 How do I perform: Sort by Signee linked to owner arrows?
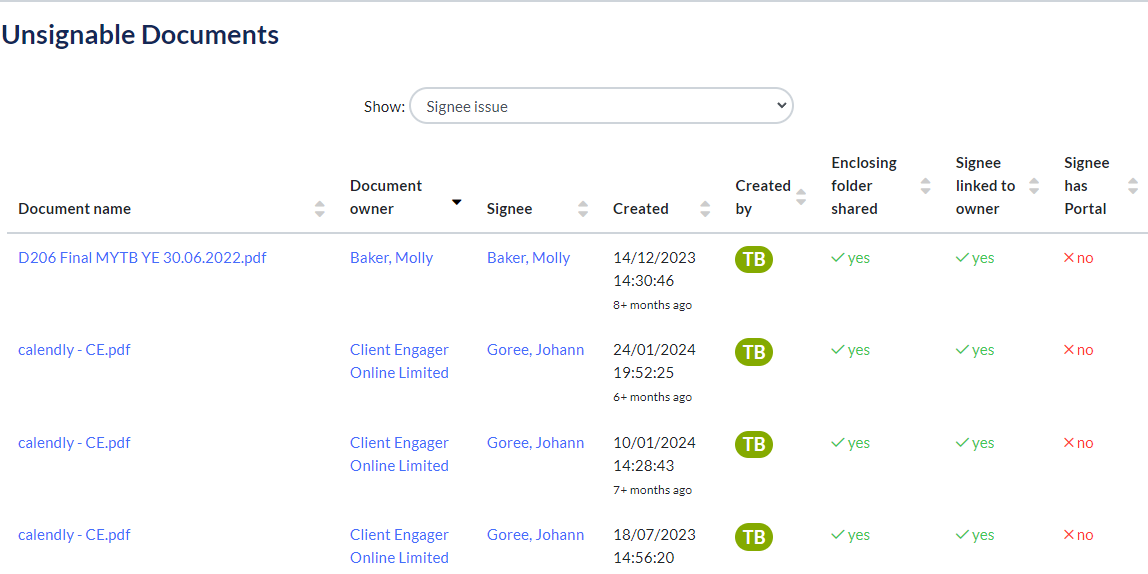[1034, 186]
